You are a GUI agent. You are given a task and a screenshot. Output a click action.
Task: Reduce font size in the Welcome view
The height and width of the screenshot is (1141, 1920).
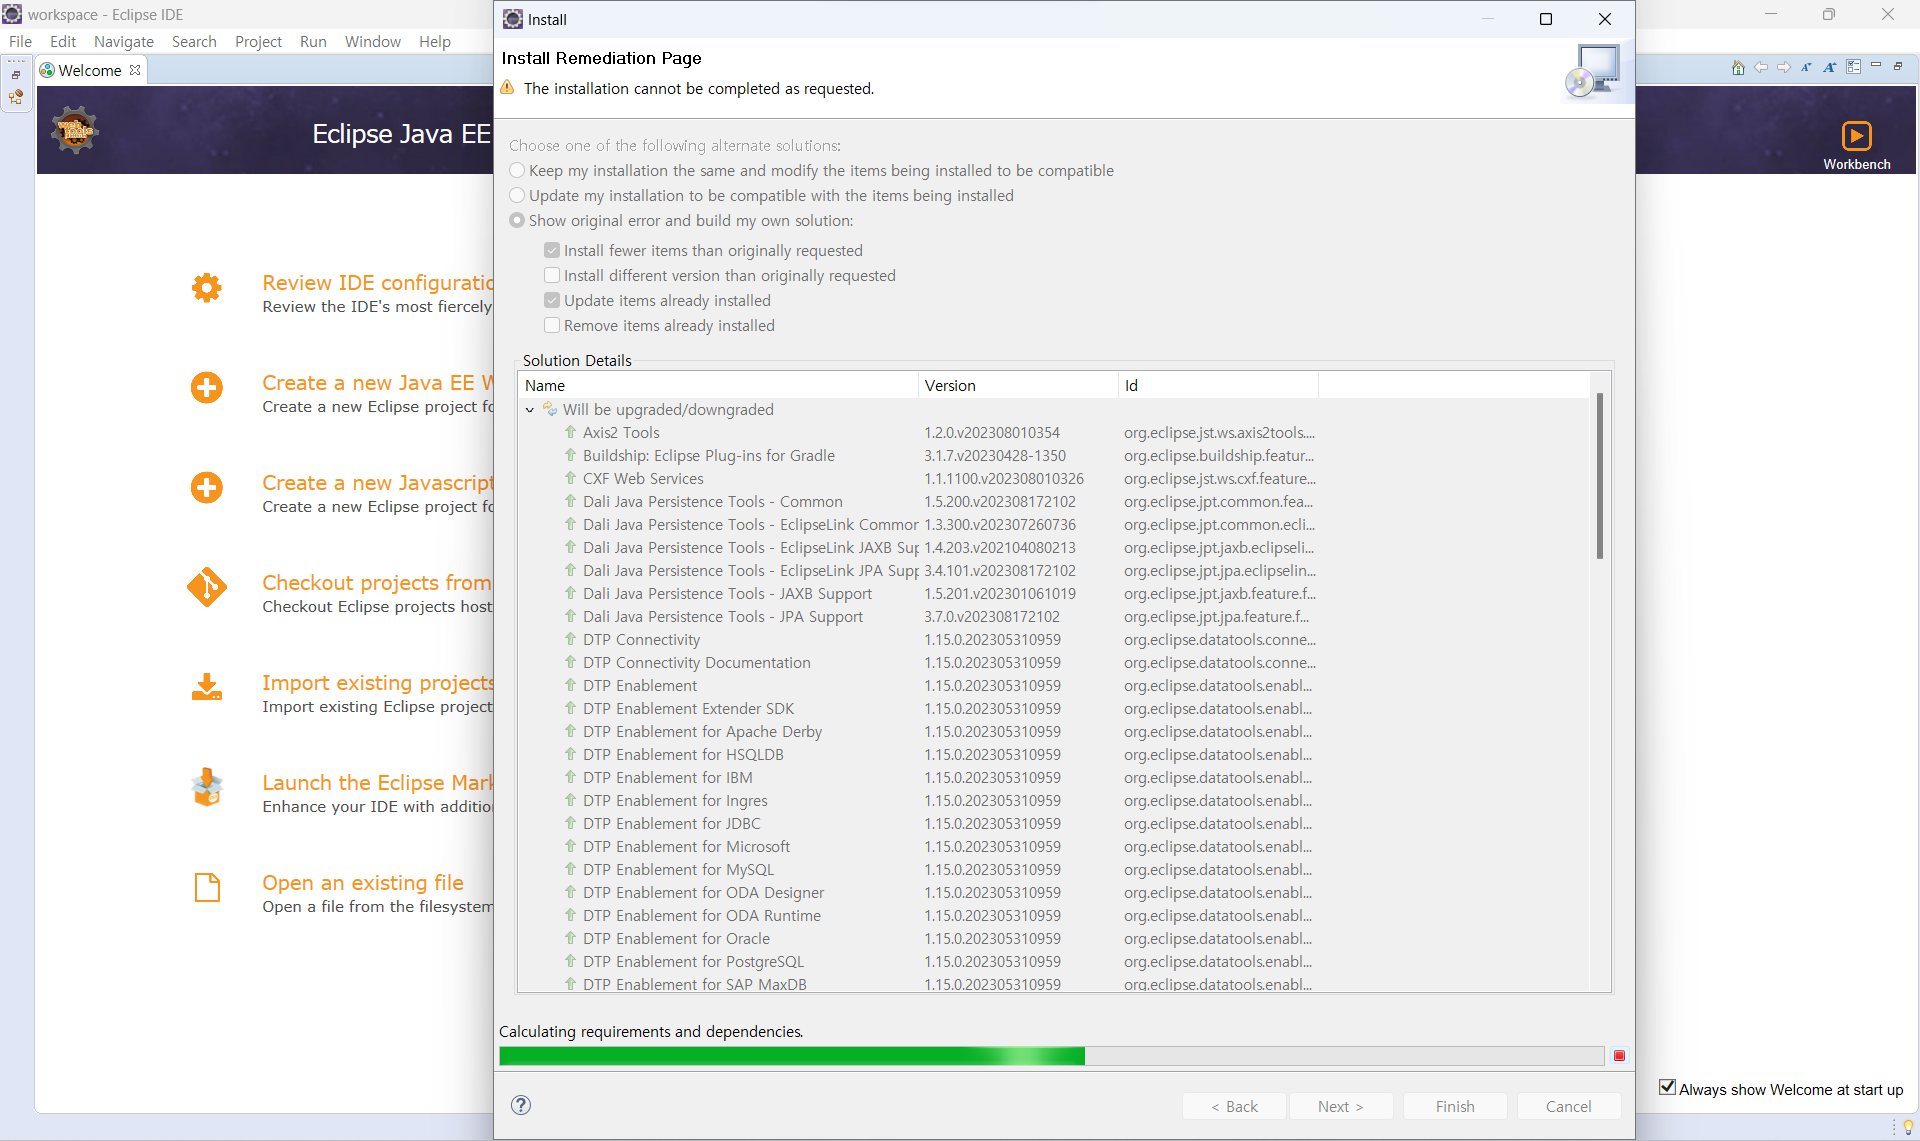click(1806, 67)
